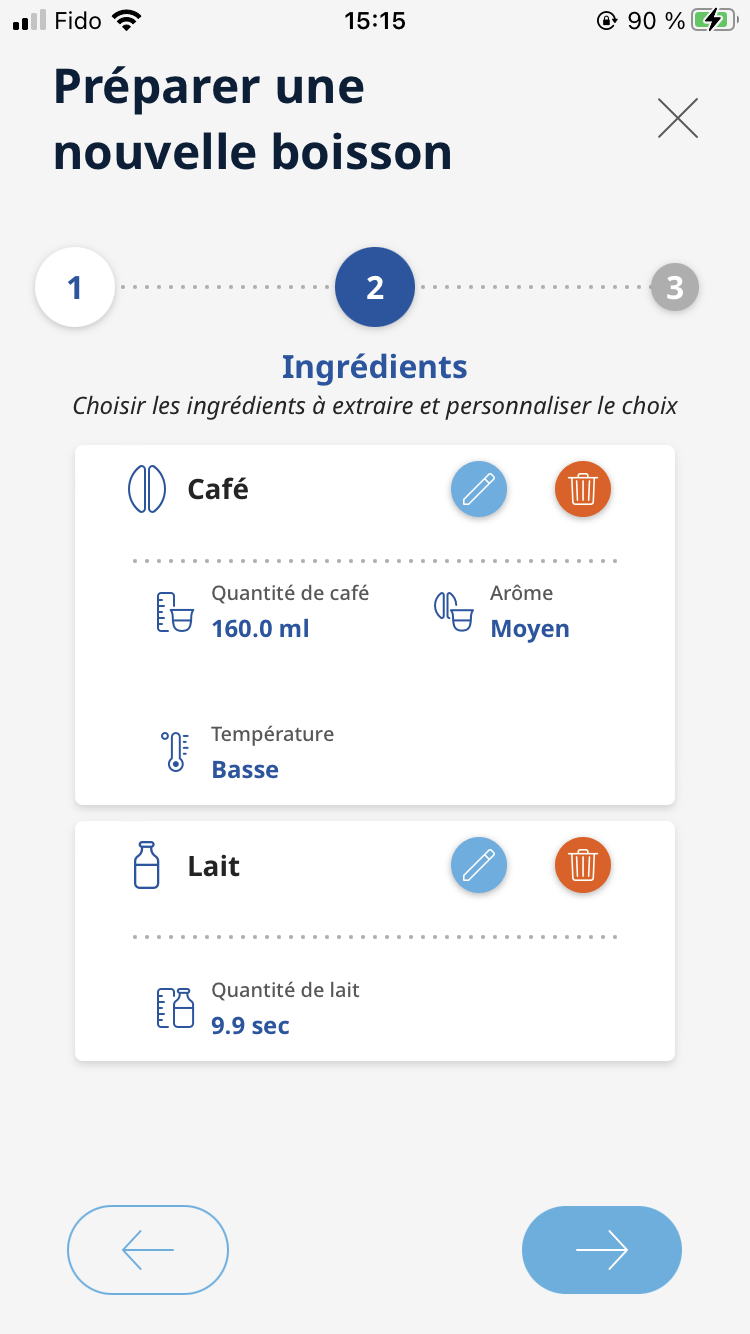The image size is (750, 1334).
Task: Tap the Basse temperature value
Action: point(245,770)
